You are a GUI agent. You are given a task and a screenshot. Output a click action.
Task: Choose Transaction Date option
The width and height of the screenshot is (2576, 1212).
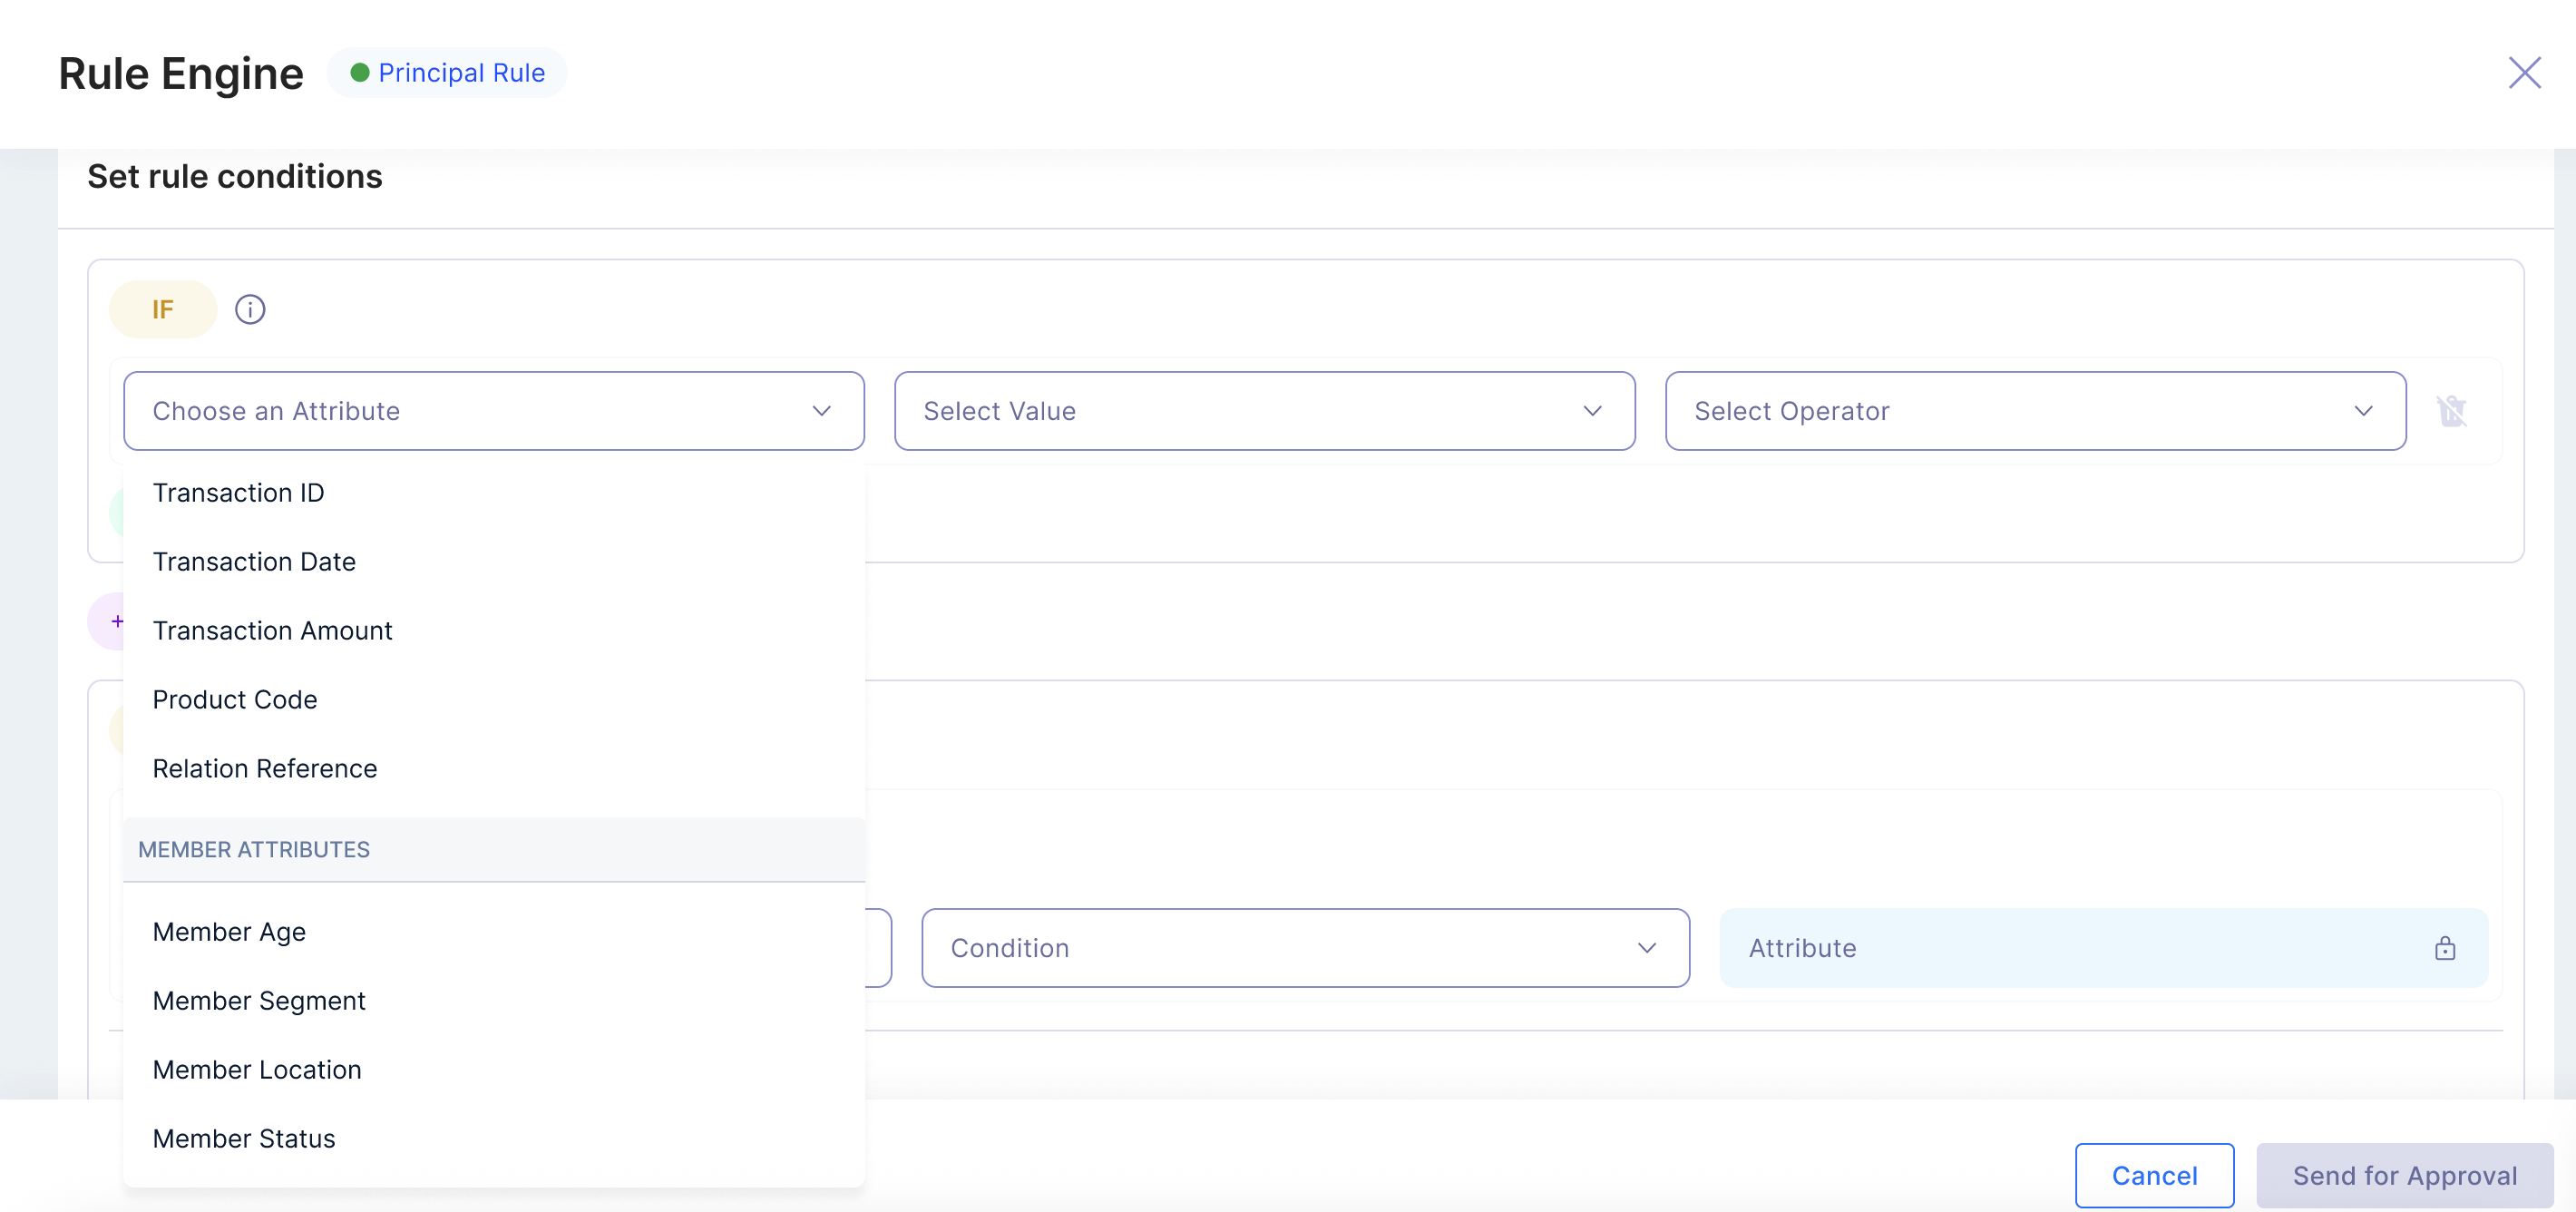pos(254,562)
